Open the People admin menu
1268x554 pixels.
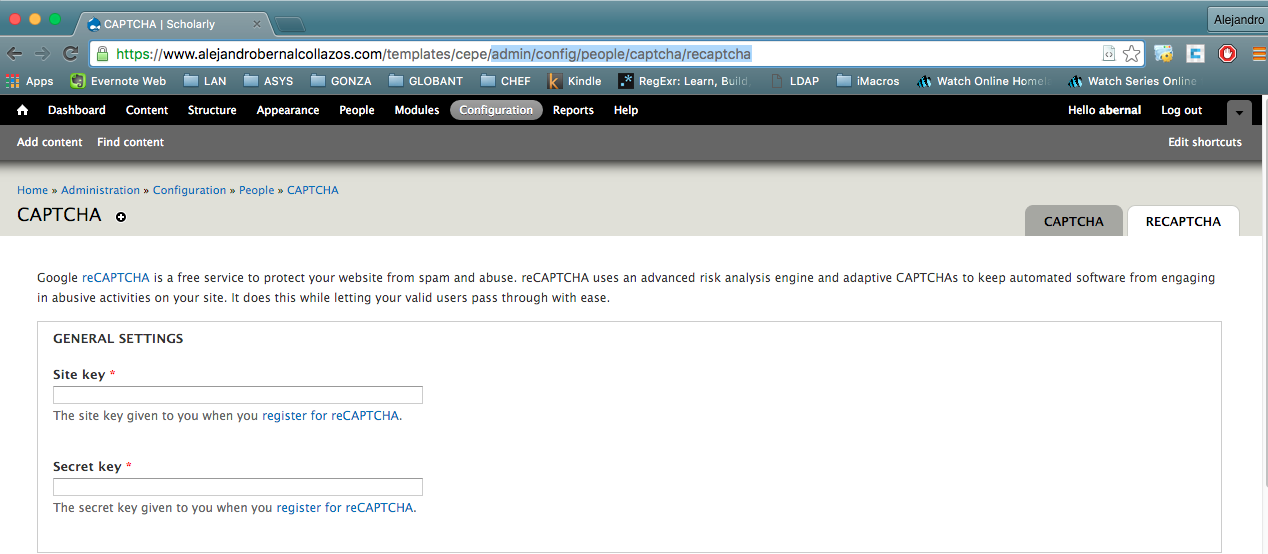pyautogui.click(x=357, y=110)
